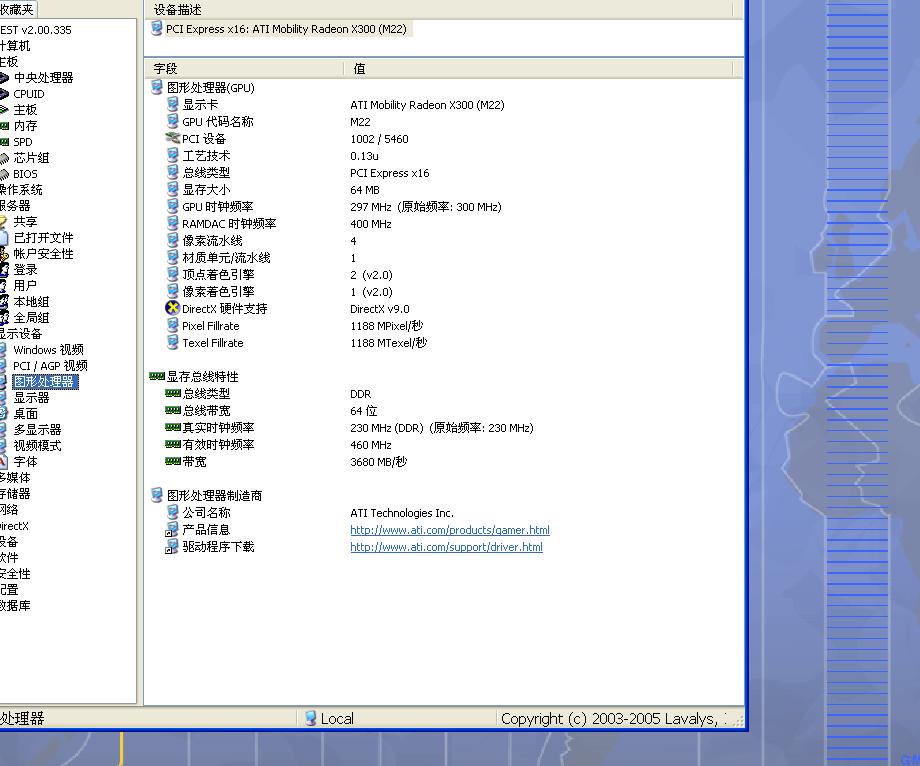This screenshot has width=920, height=766.
Task: Select the value 1002 / 5460
Action: click(379, 139)
